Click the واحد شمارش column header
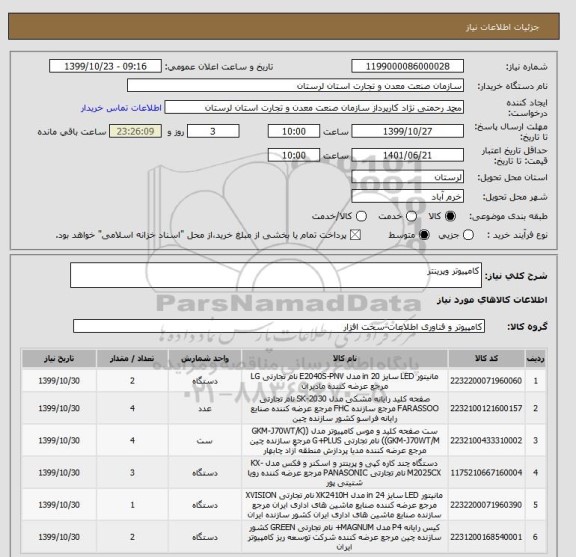The width and height of the screenshot is (576, 557). coord(205,358)
